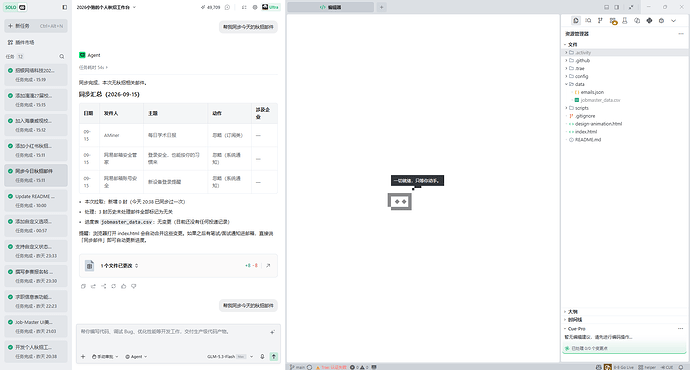This screenshot has width=690, height=370.
Task: Click the 新任务 new task button
Action: click(x=36, y=26)
